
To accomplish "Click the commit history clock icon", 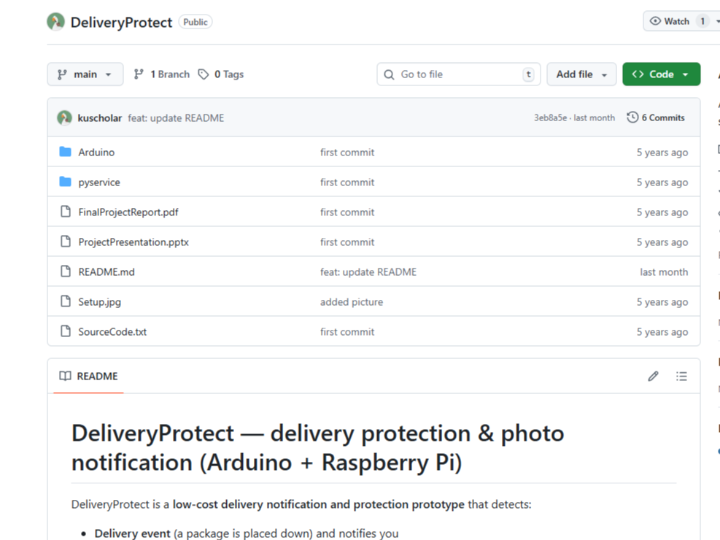I will coord(632,118).
